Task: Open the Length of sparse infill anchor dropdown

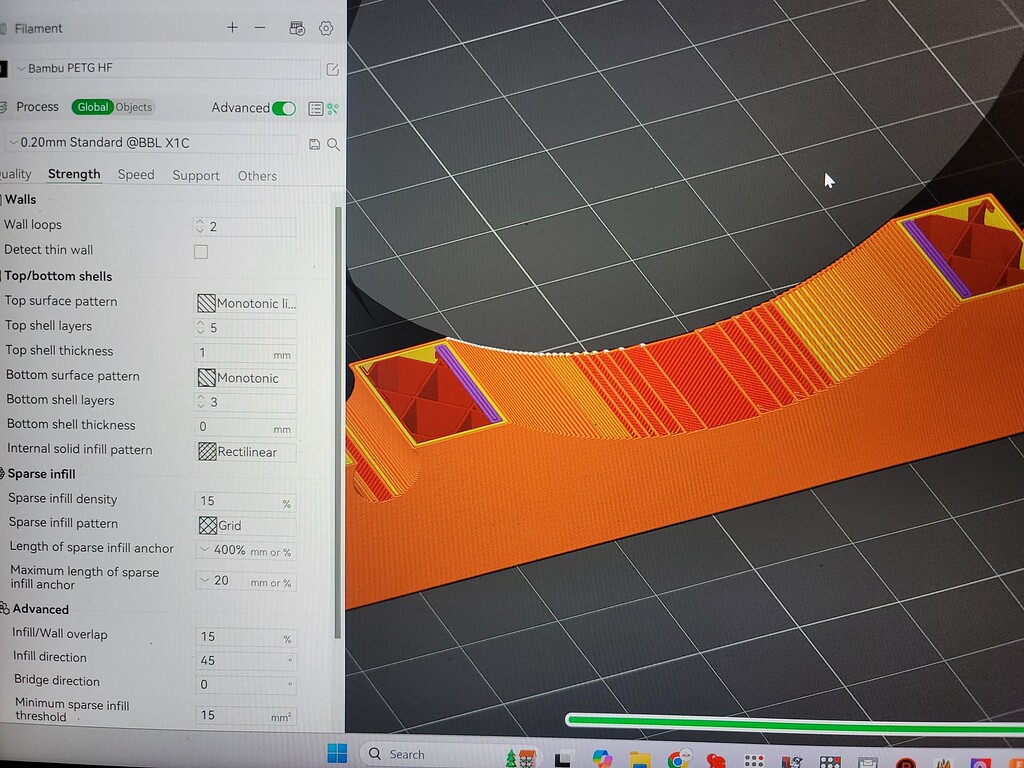Action: click(246, 550)
